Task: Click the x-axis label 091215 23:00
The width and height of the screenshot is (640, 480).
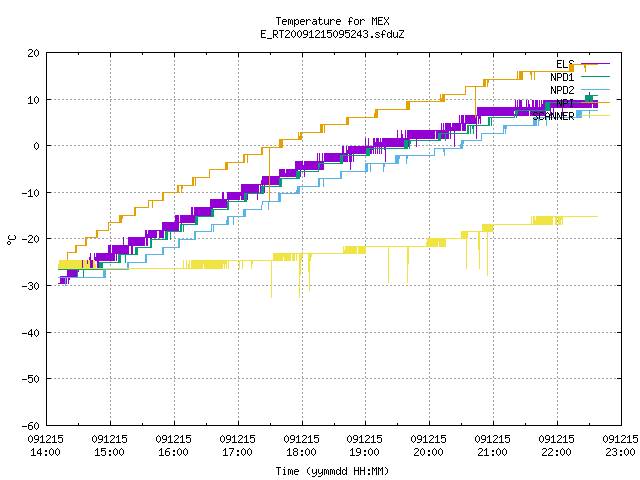Action: (620, 446)
